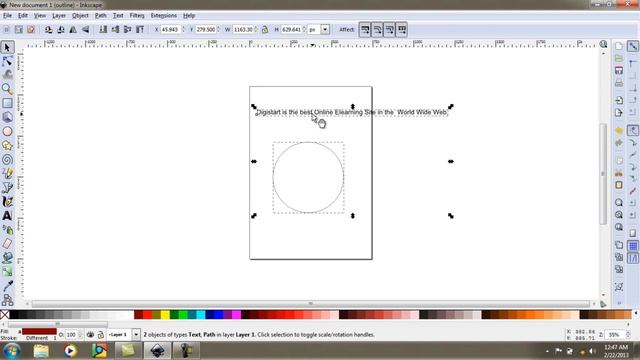Select the Rectangle tool
The image size is (640, 360).
[x=7, y=103]
